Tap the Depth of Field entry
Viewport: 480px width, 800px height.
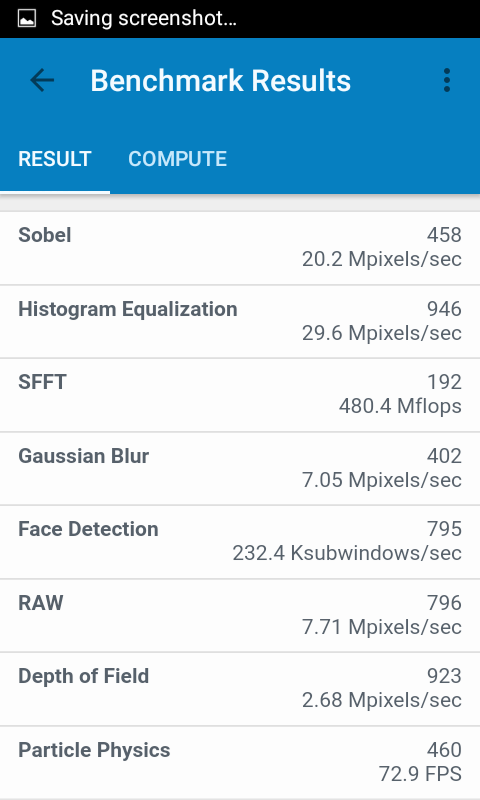point(240,689)
